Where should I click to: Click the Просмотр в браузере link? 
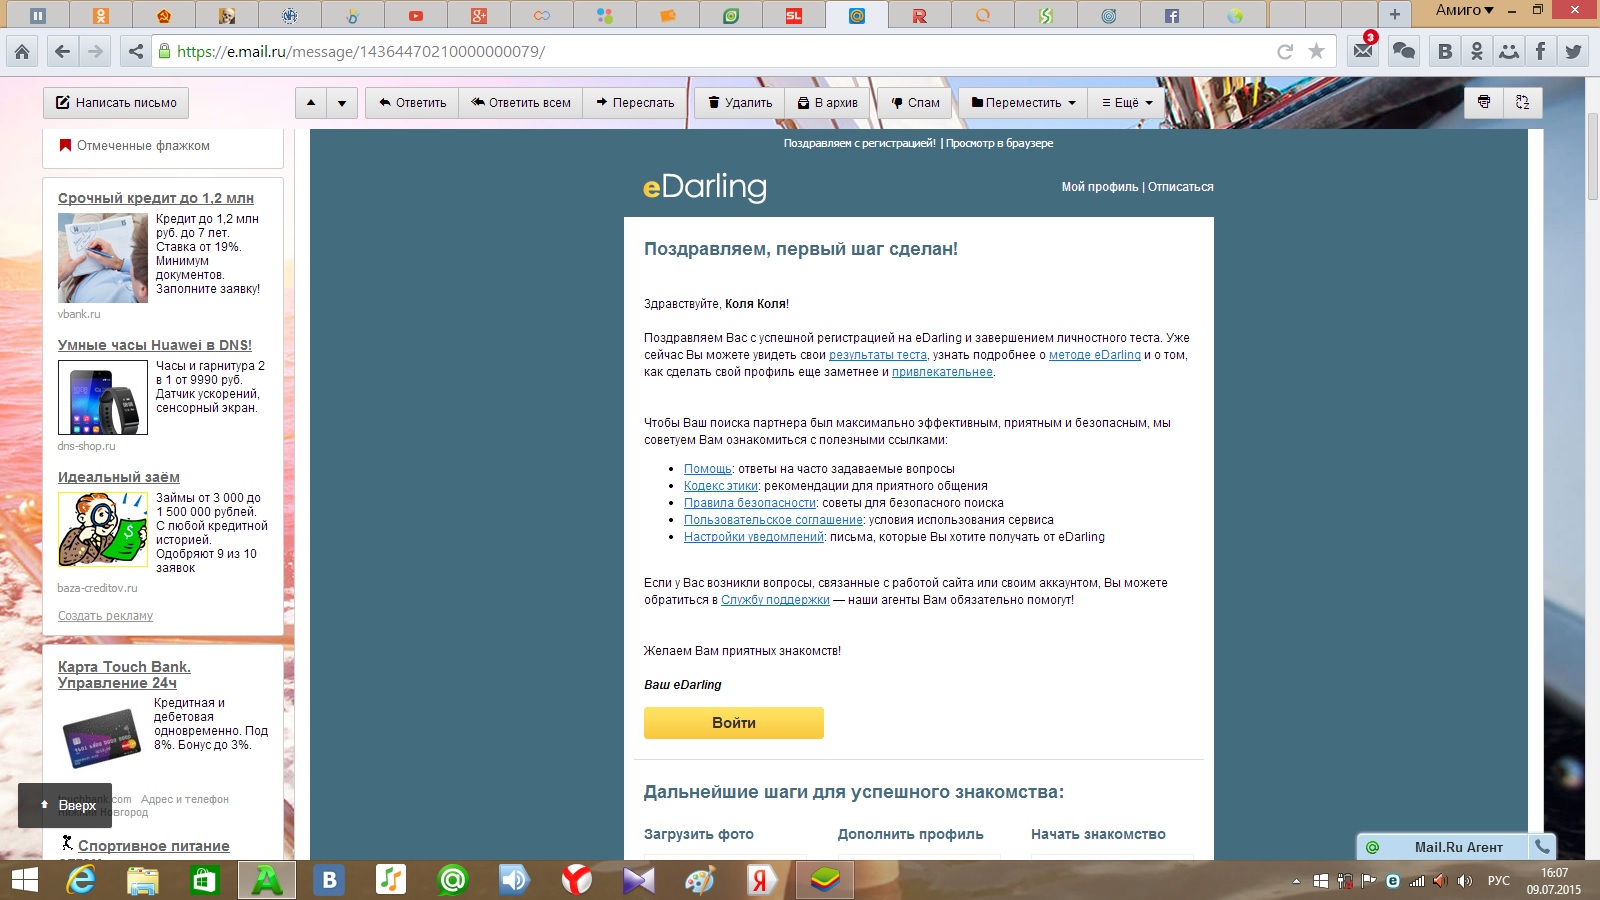click(999, 143)
